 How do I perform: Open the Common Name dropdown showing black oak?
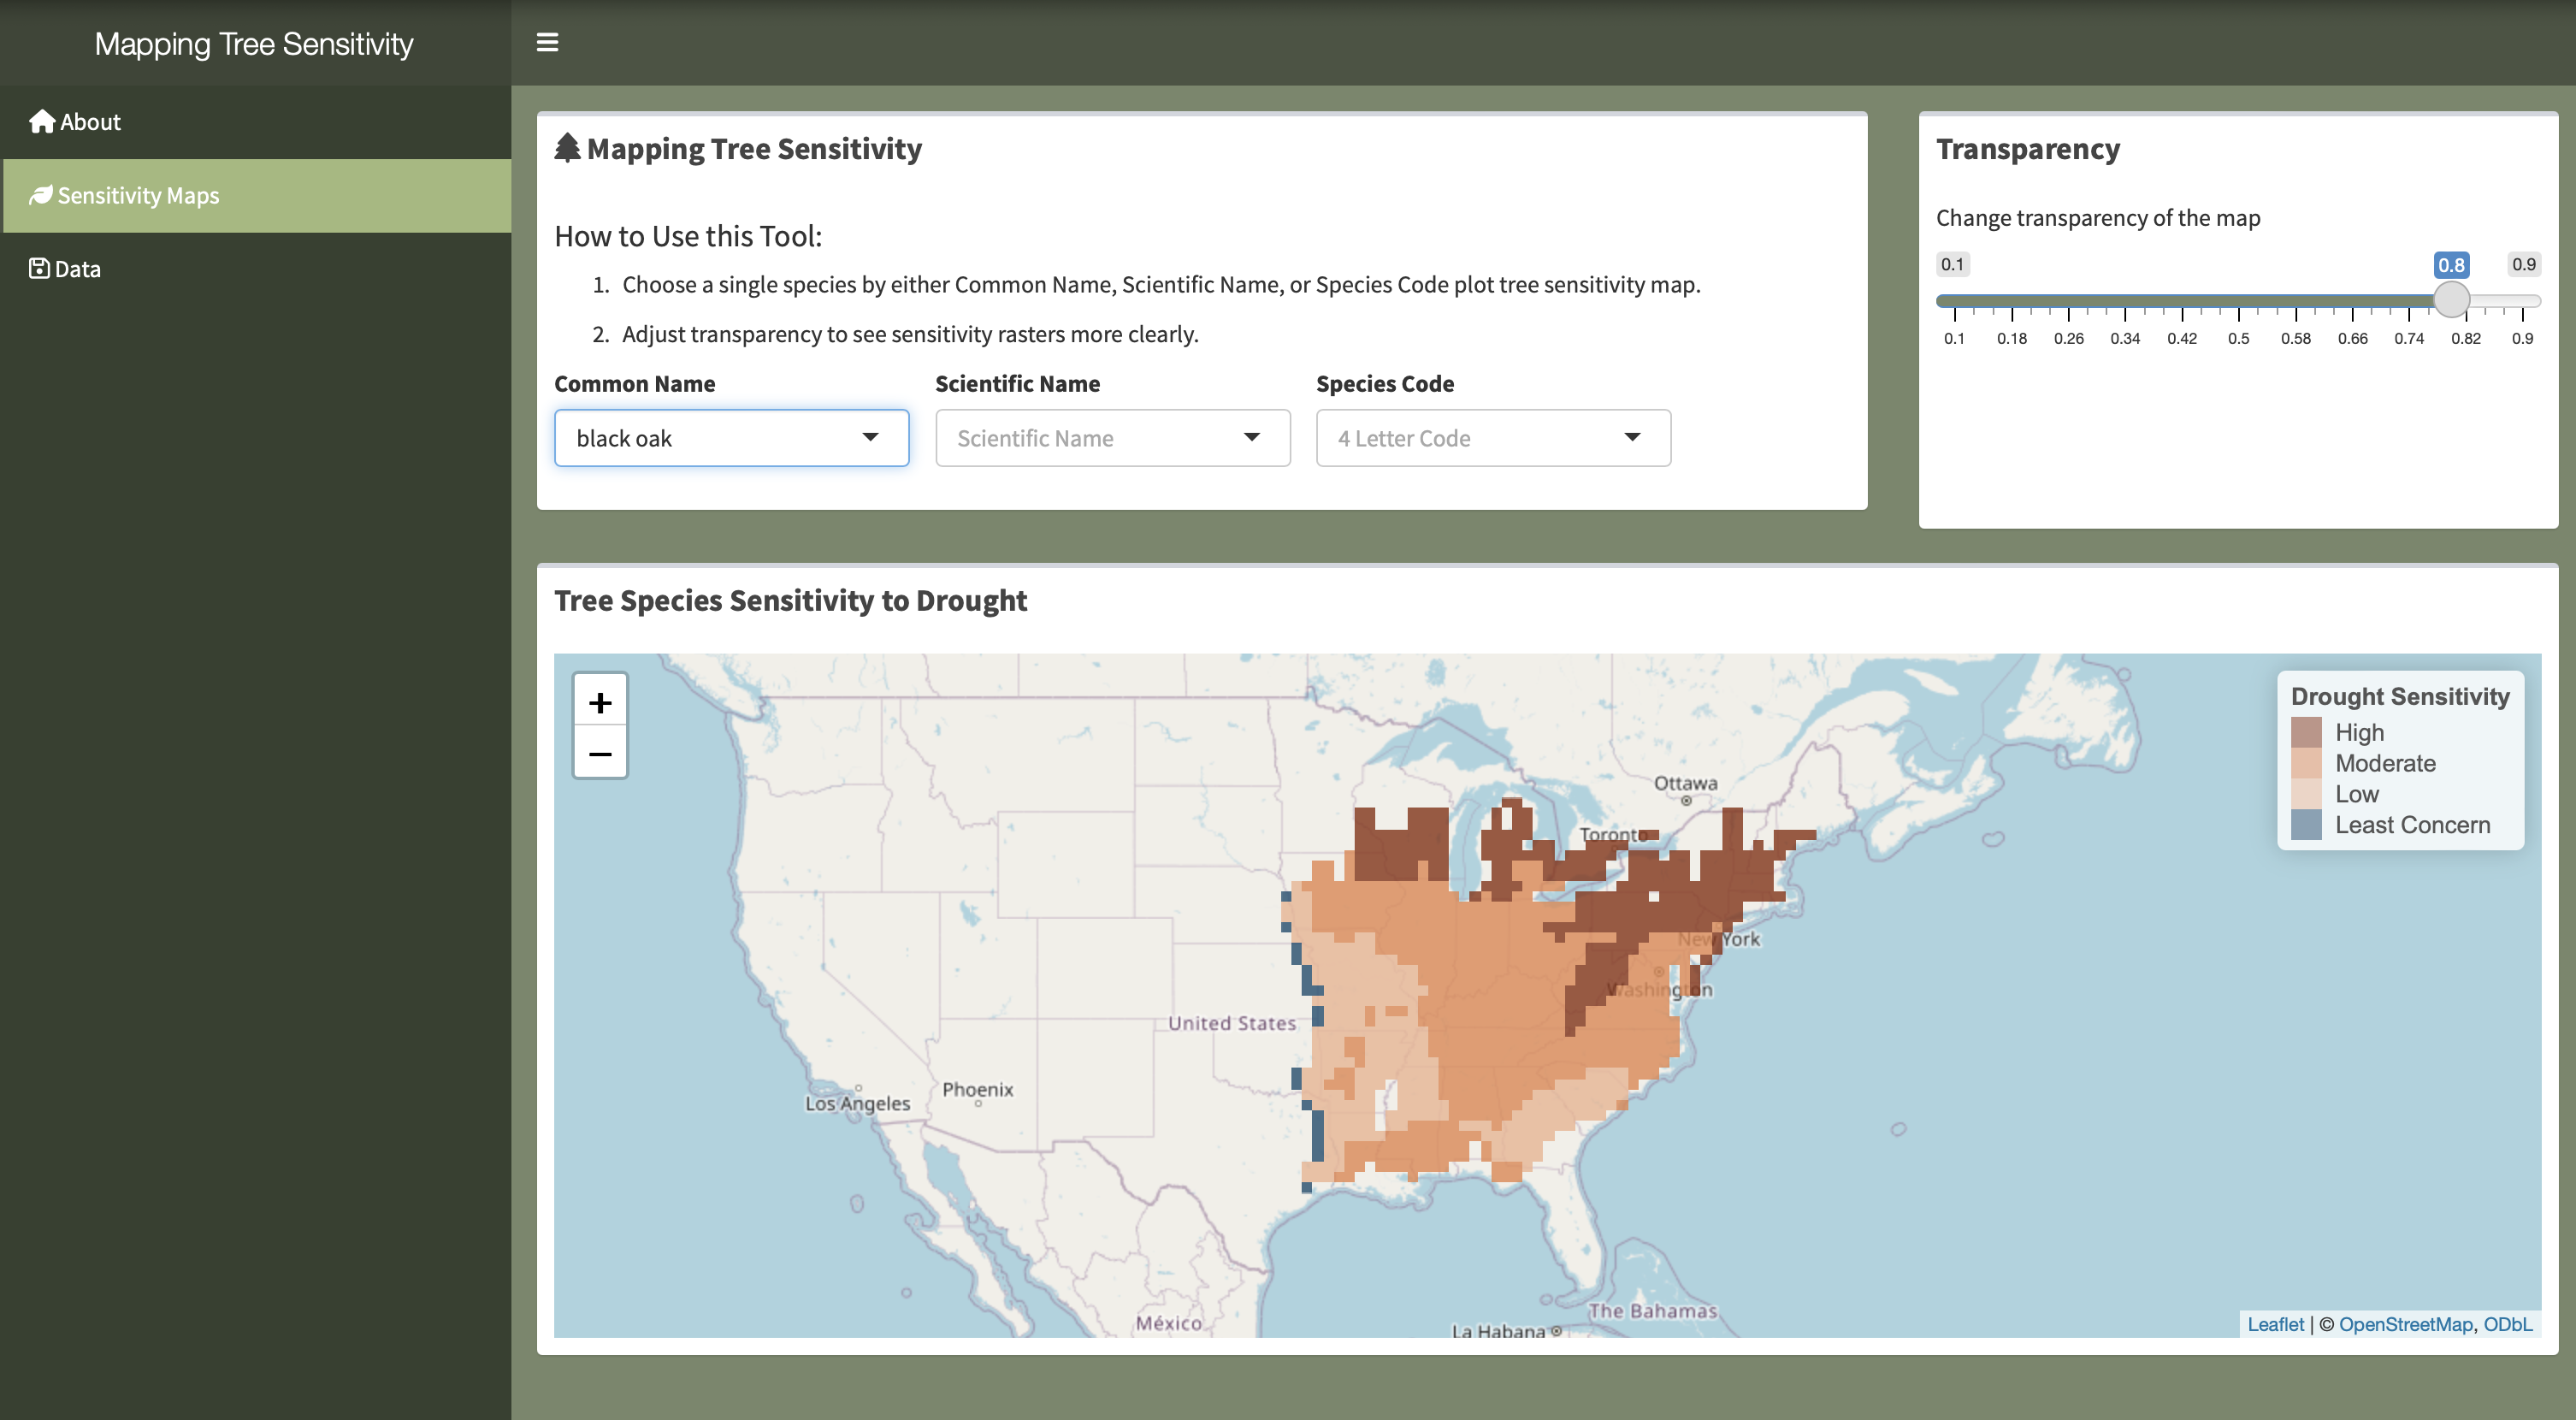[x=732, y=438]
